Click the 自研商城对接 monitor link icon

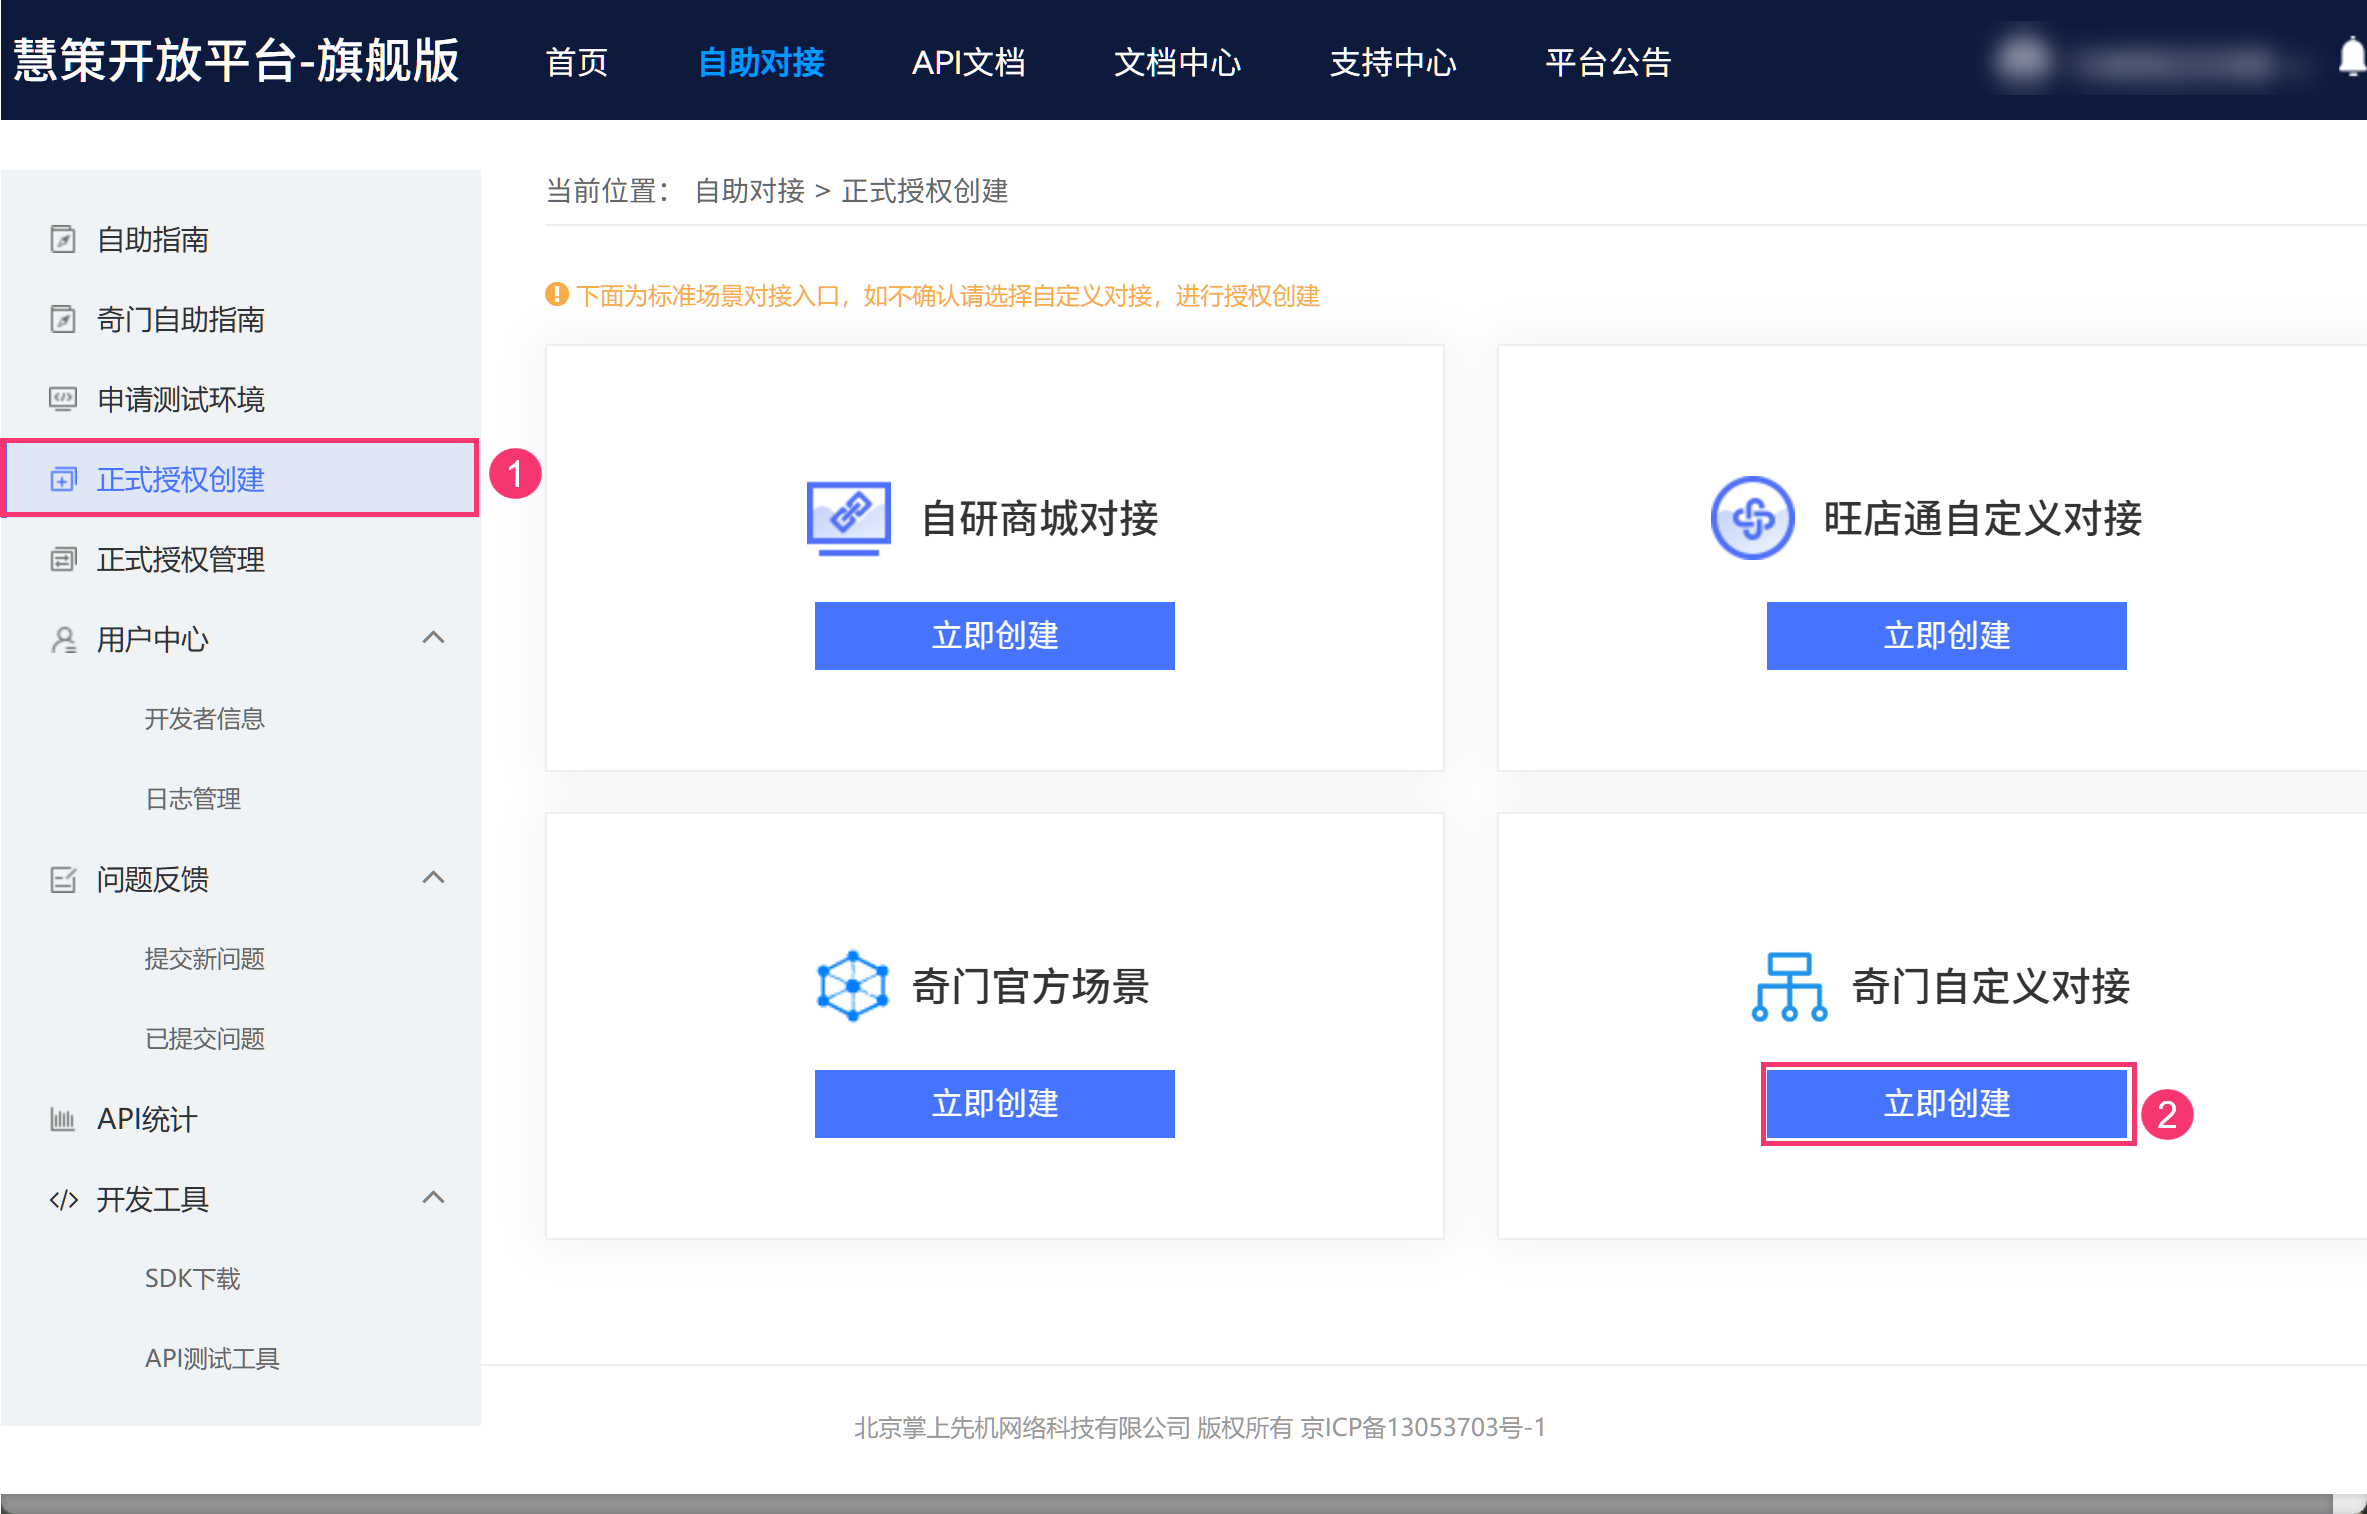(849, 518)
